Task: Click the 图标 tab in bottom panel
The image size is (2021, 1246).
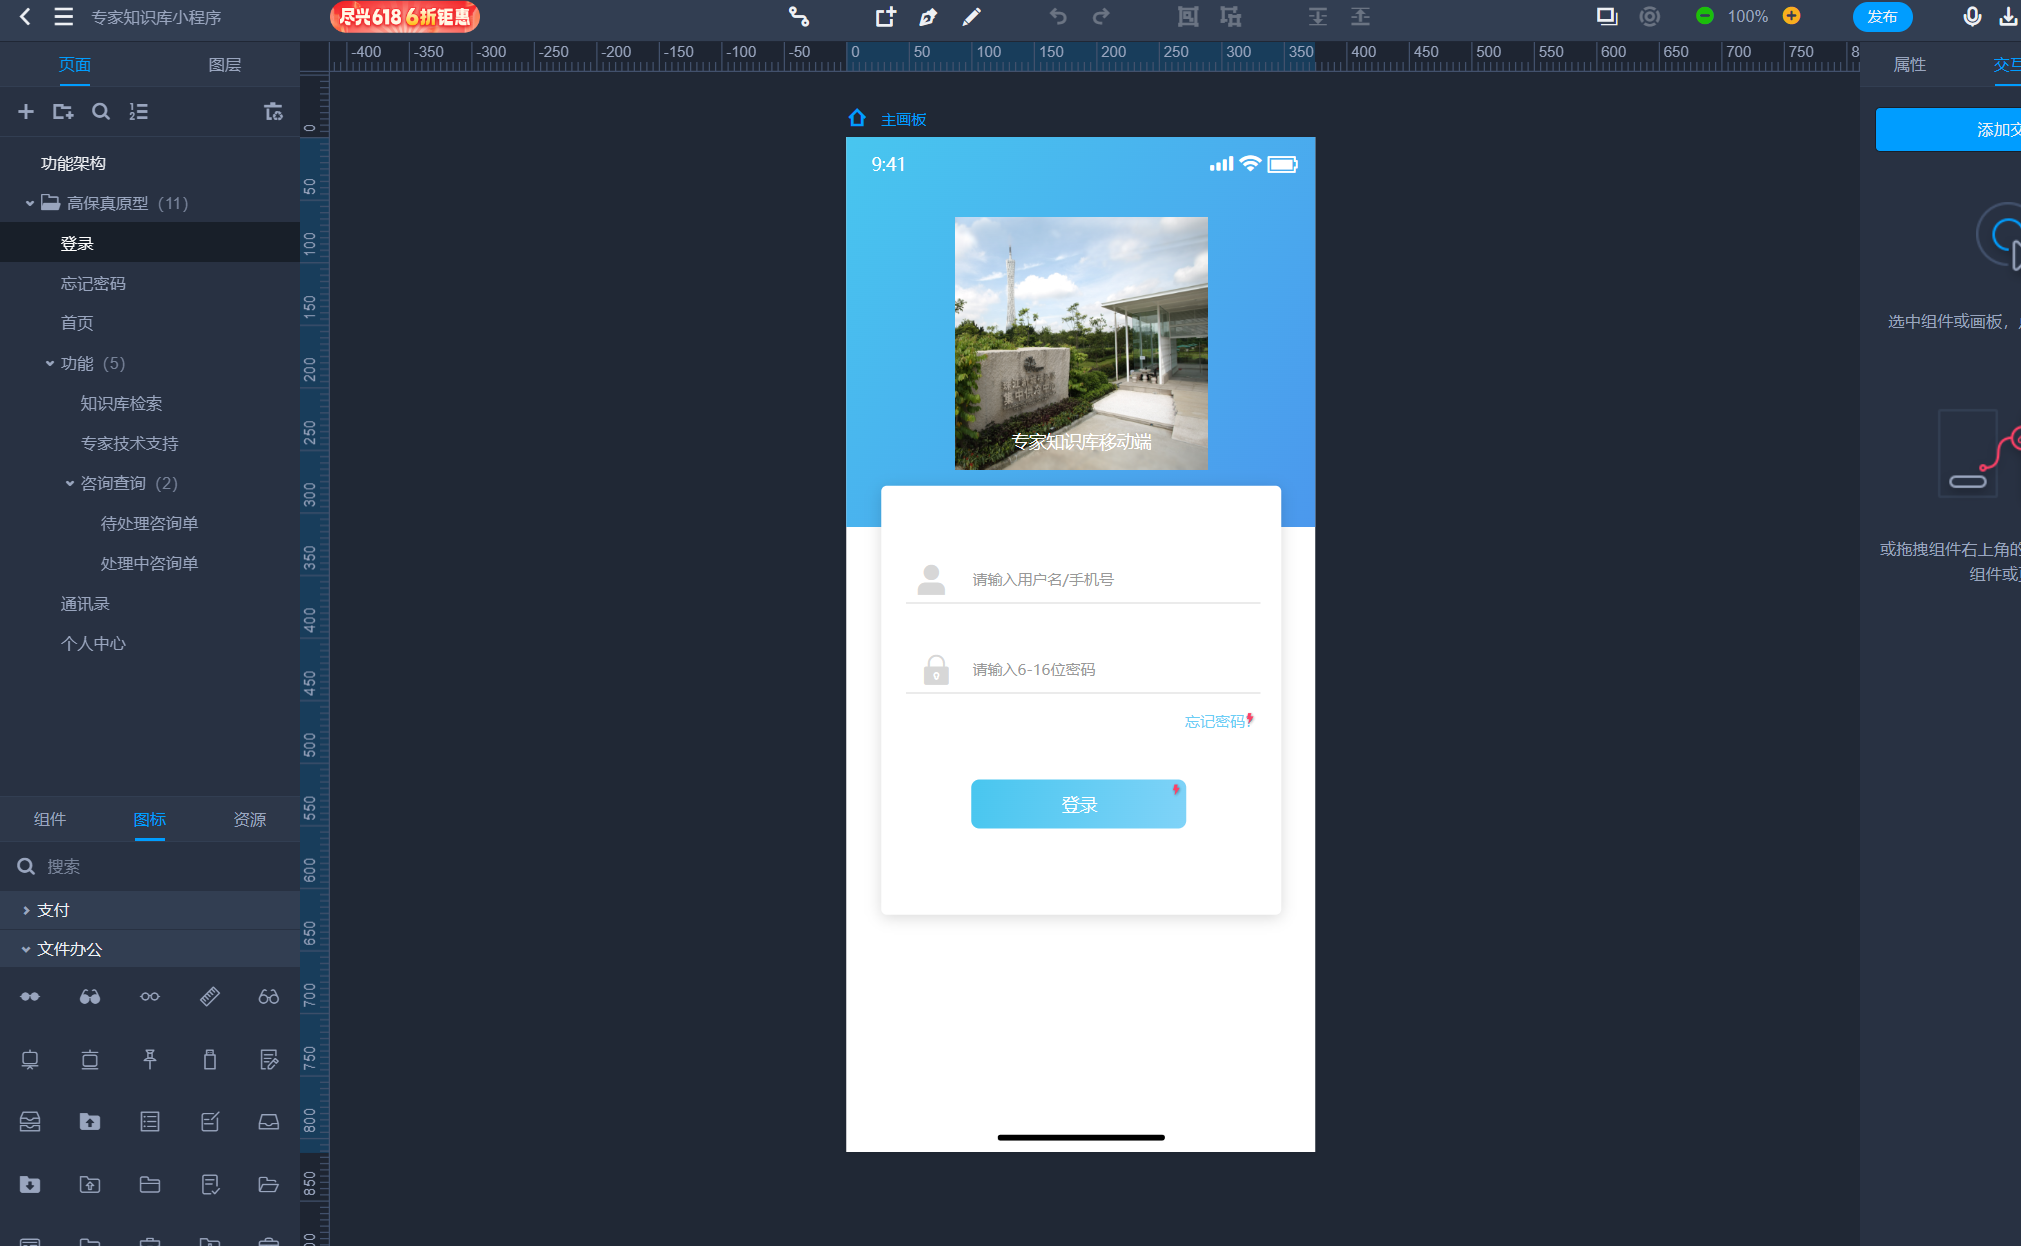Action: [149, 820]
